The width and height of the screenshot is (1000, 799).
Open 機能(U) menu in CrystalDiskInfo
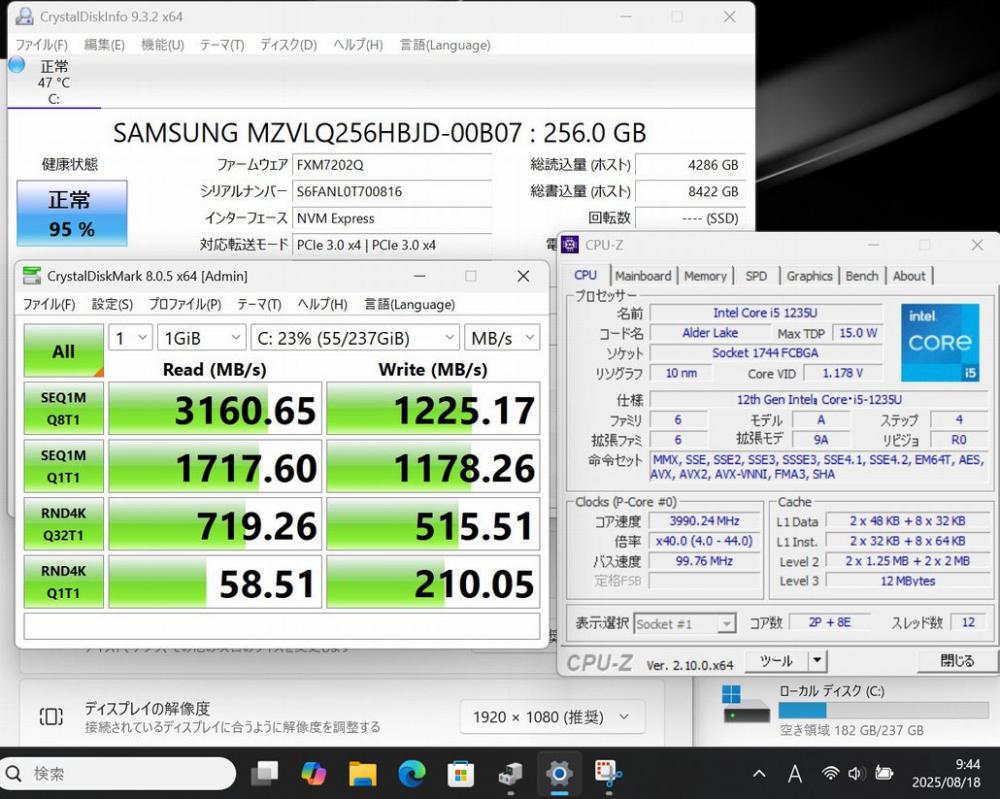[x=163, y=45]
